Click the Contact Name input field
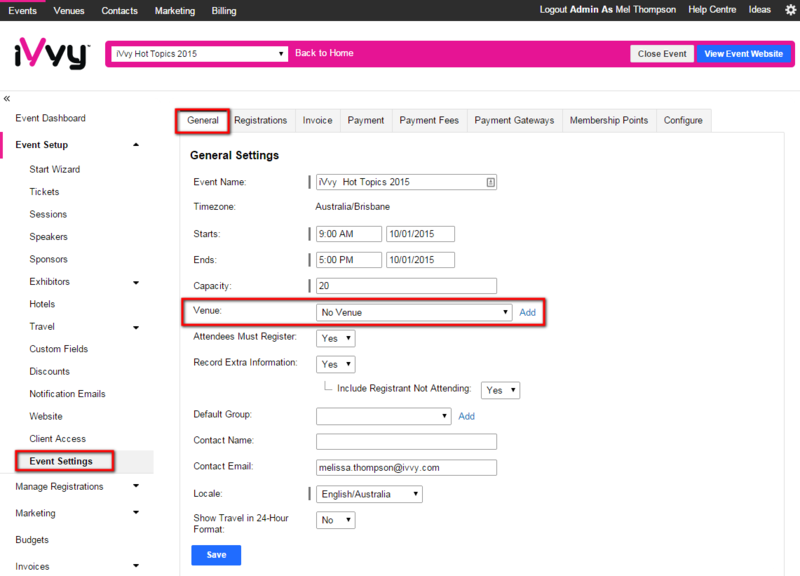Image resolution: width=800 pixels, height=576 pixels. [x=406, y=441]
